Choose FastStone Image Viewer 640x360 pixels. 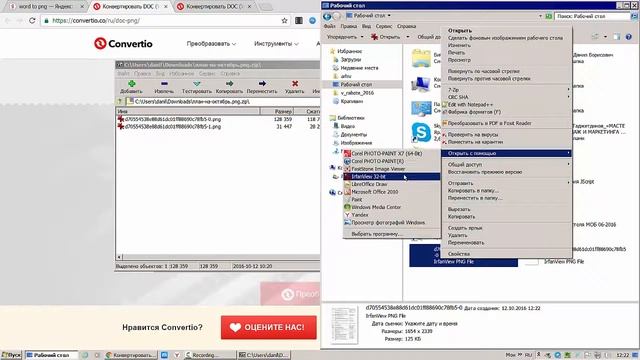(391, 169)
